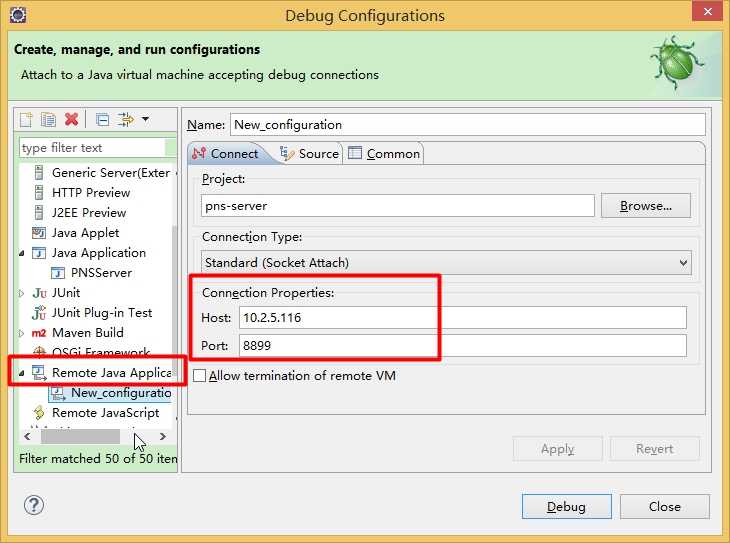Click the JUnit Plug-in Test icon

(39, 312)
